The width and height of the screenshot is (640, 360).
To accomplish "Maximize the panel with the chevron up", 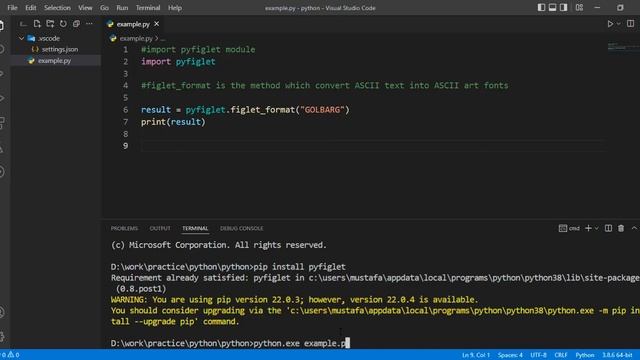I will click(634, 228).
